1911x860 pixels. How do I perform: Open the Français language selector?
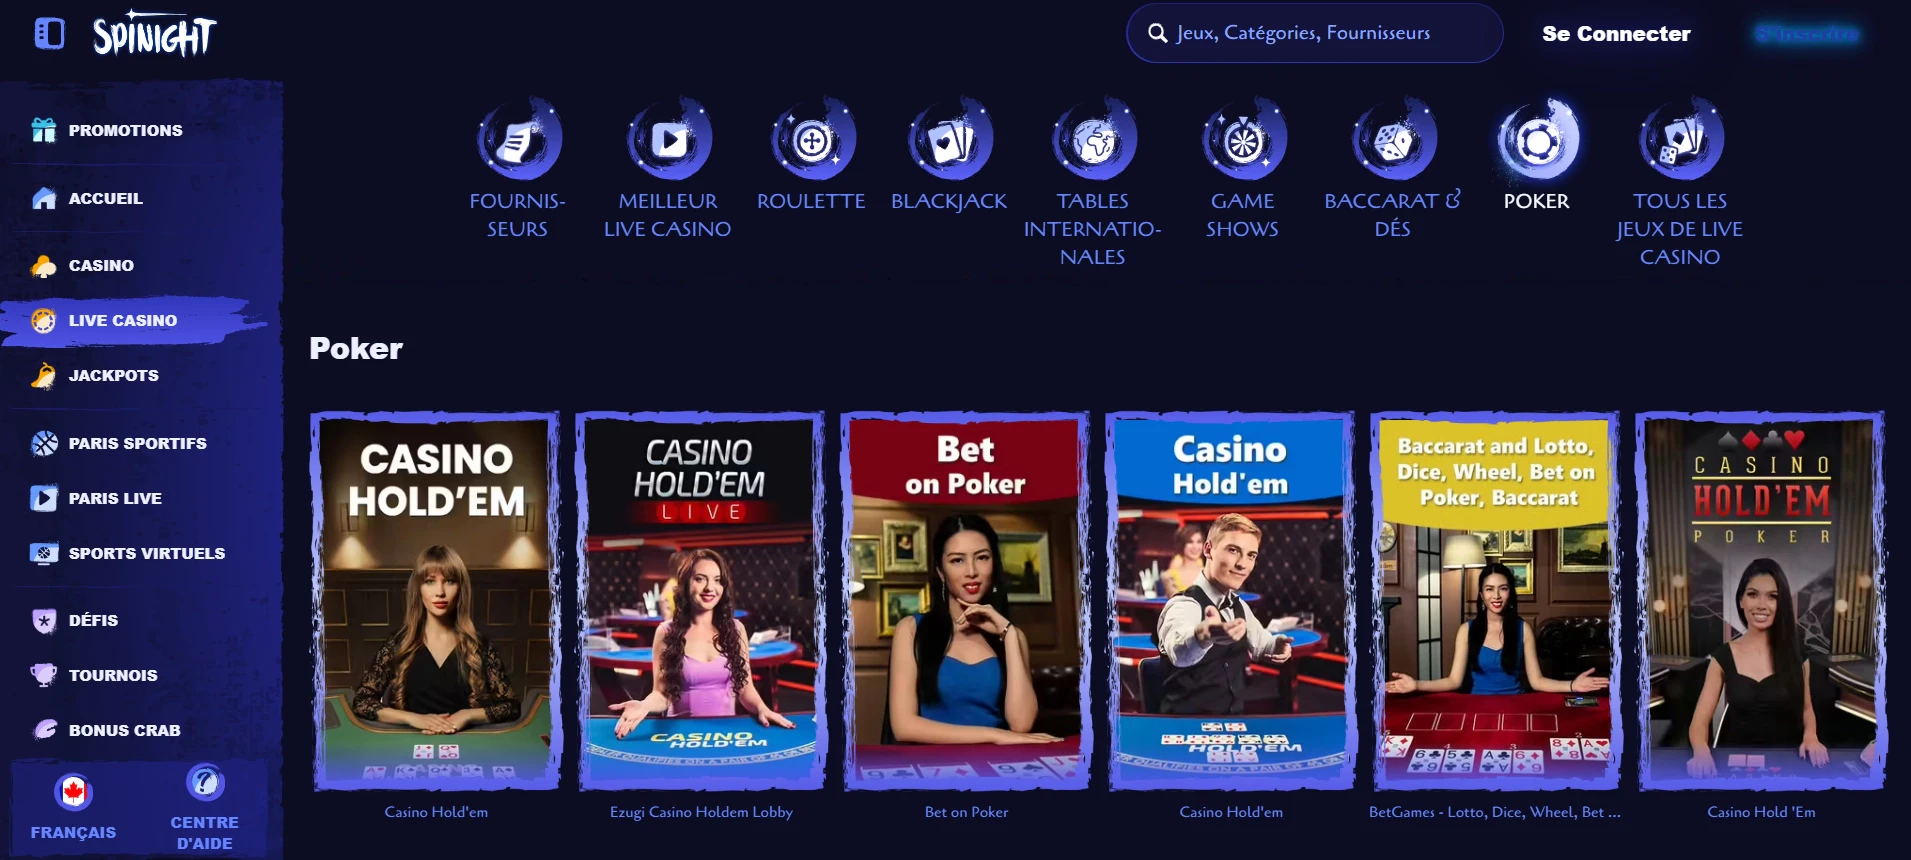click(73, 808)
